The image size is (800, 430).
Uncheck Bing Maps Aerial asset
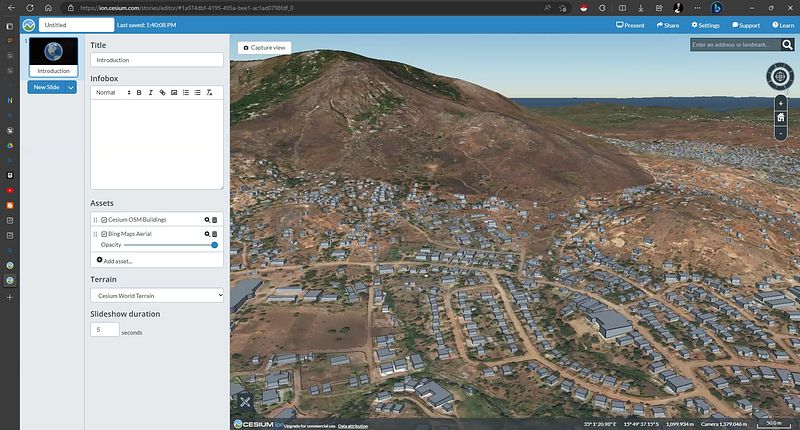point(104,233)
